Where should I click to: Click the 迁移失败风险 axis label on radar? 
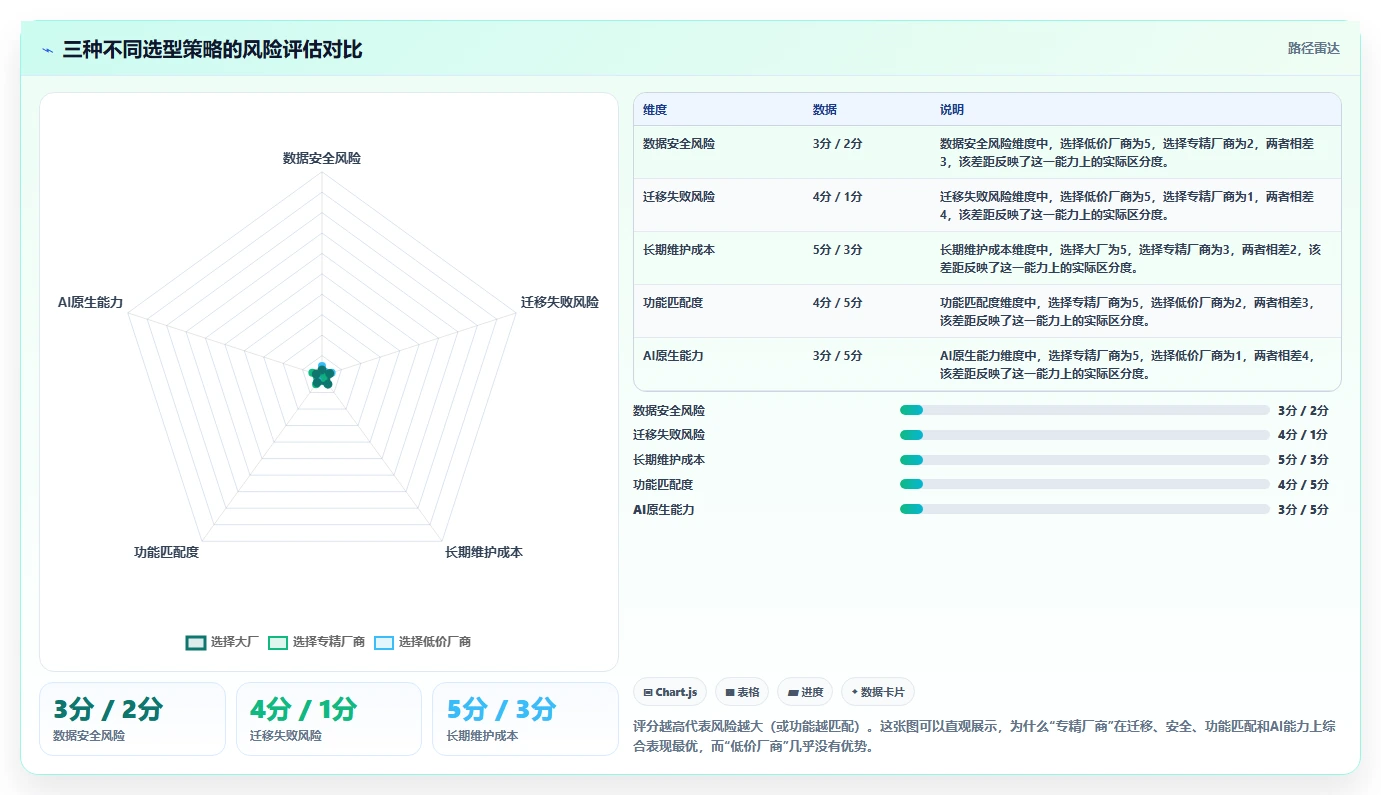click(x=559, y=302)
